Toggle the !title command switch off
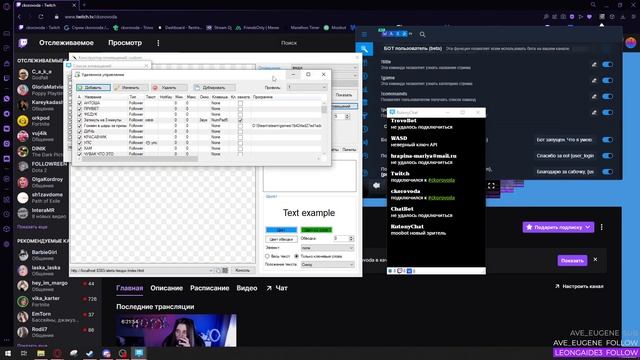 pyautogui.click(x=607, y=64)
